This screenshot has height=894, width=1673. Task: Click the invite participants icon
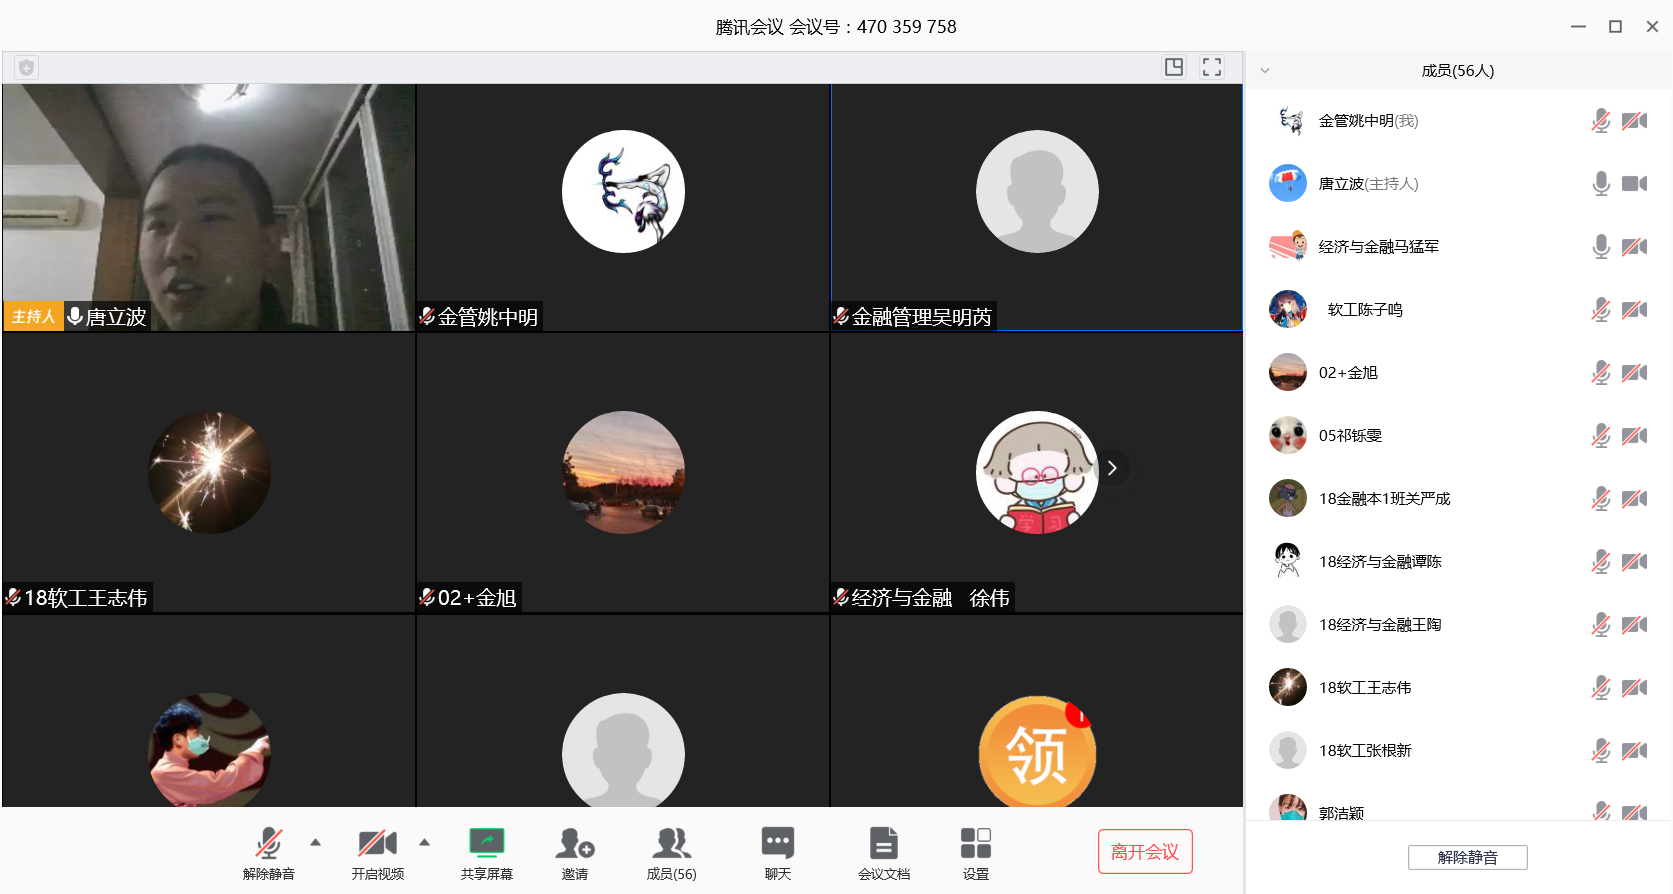pos(575,853)
